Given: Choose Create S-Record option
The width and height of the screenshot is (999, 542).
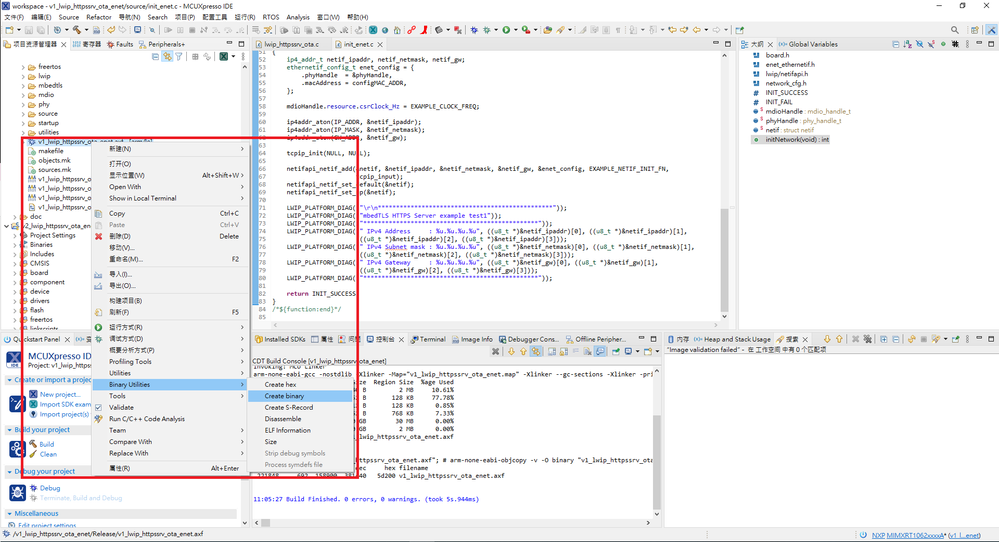Looking at the screenshot, I should [299, 408].
